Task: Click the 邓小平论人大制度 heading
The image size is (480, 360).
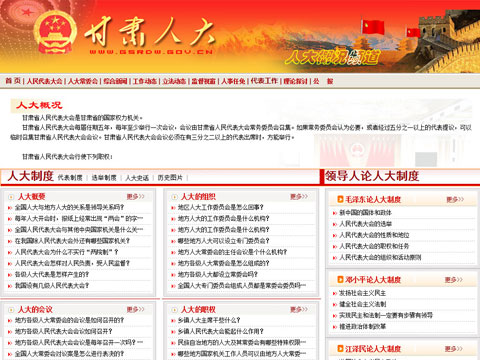Action: tap(373, 280)
